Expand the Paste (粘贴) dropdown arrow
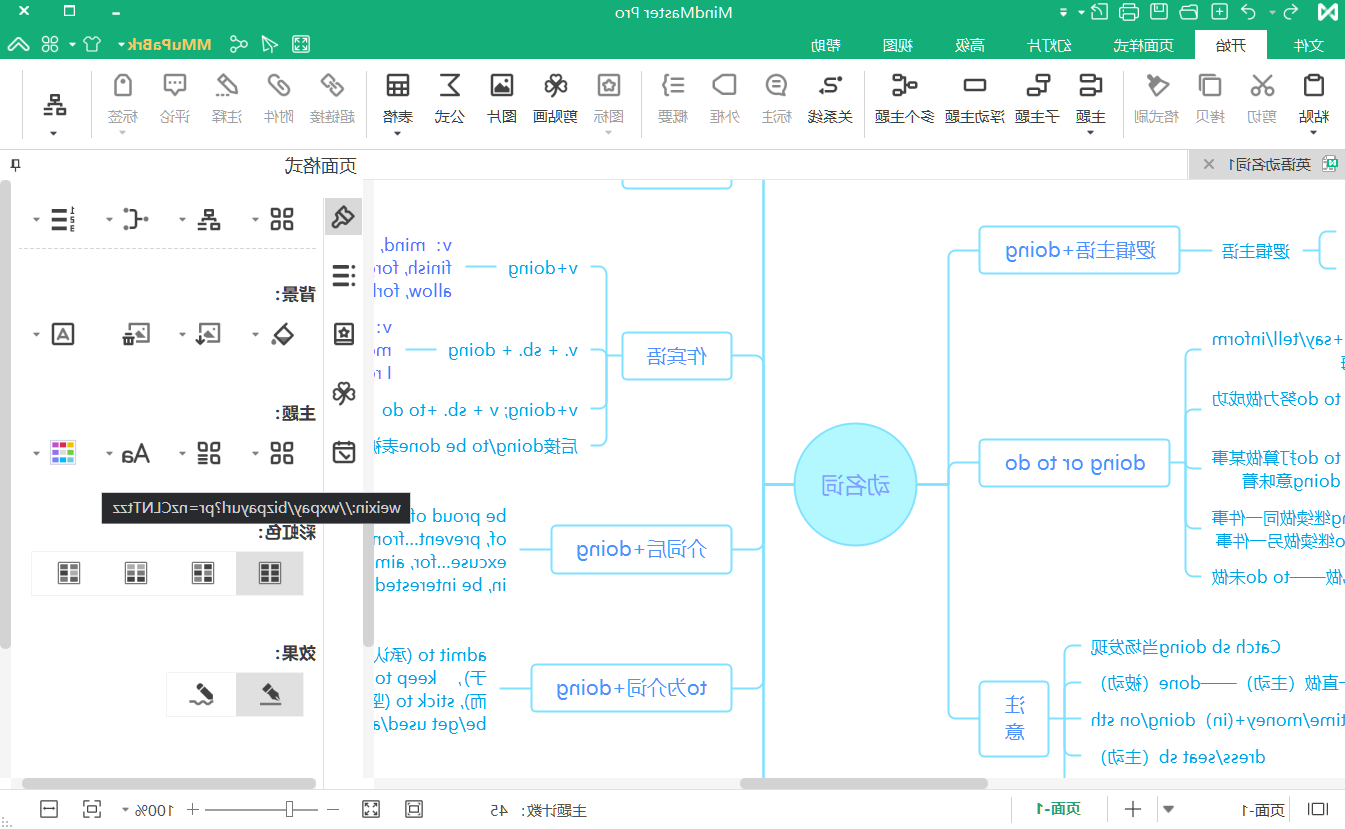The height and width of the screenshot is (829, 1345). point(1314,133)
